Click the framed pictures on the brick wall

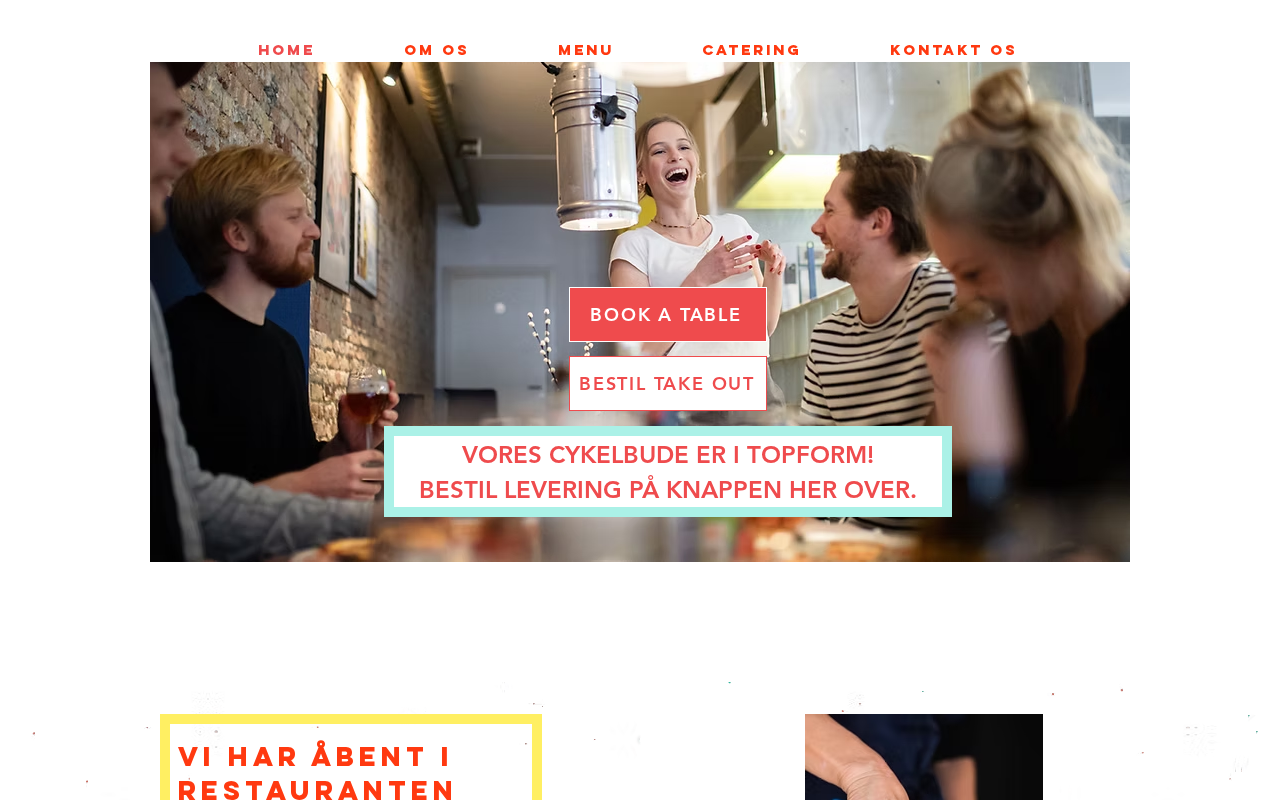pos(348,190)
